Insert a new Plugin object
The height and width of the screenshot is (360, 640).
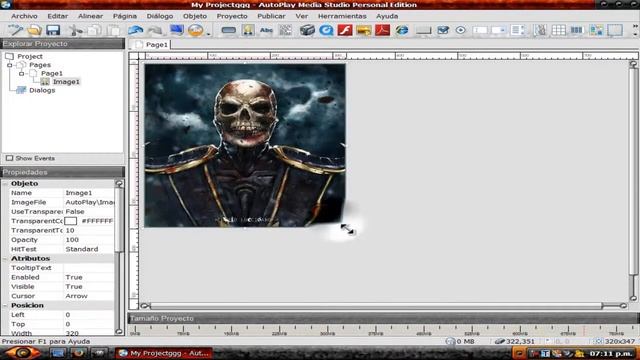(596, 30)
